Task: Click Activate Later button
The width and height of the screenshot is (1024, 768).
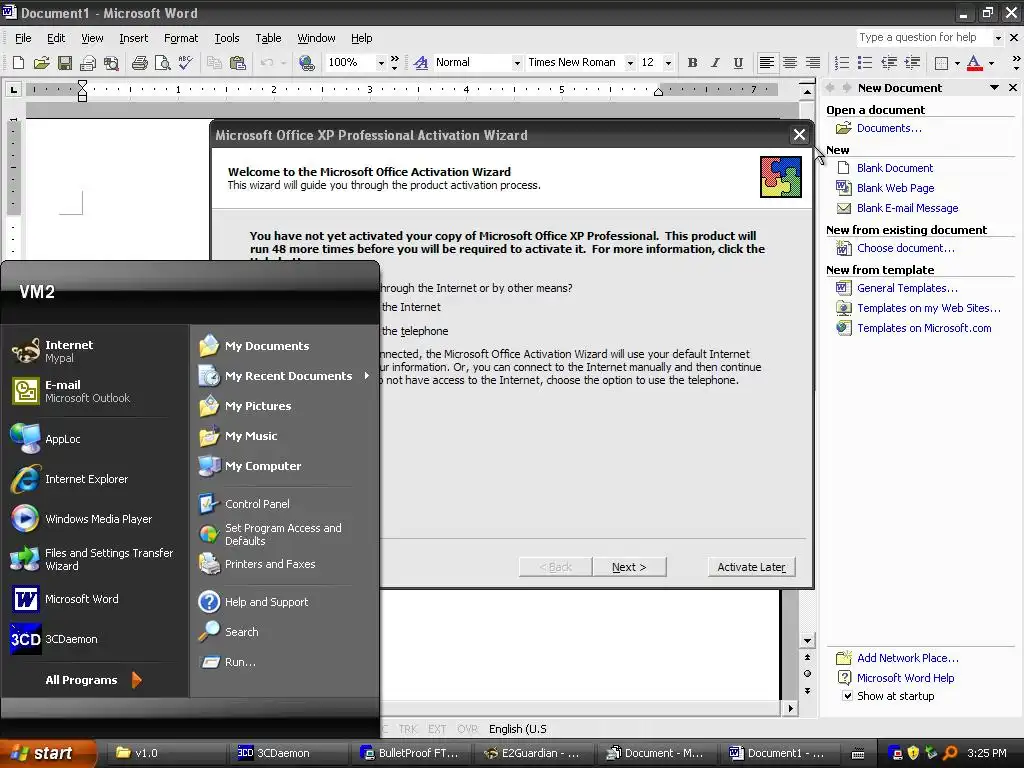Action: (x=752, y=567)
